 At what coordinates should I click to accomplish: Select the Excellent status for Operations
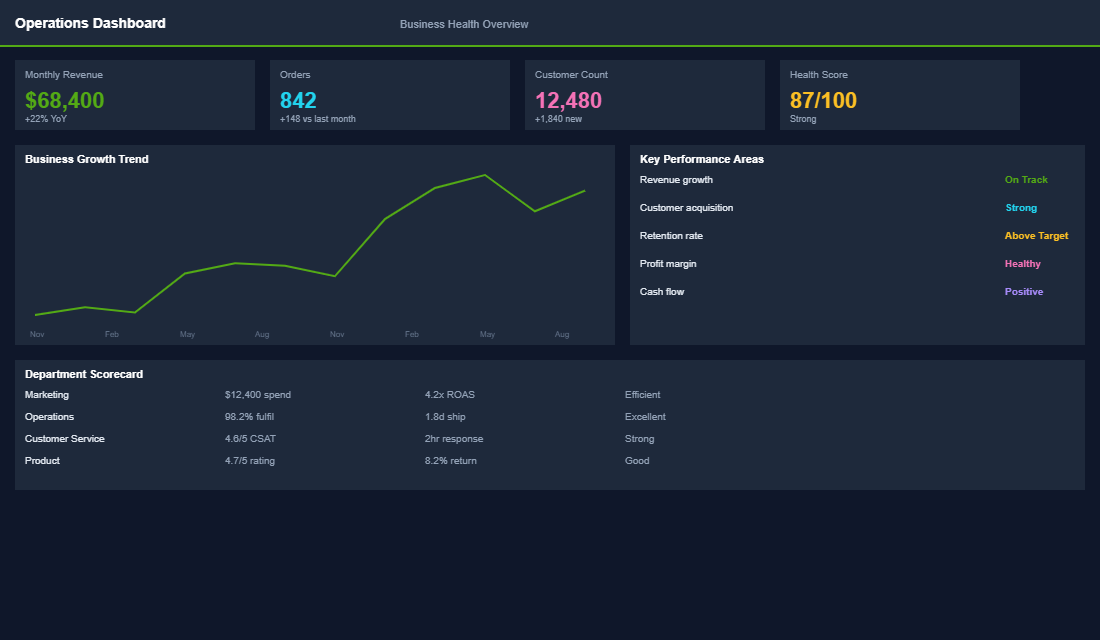pos(645,416)
